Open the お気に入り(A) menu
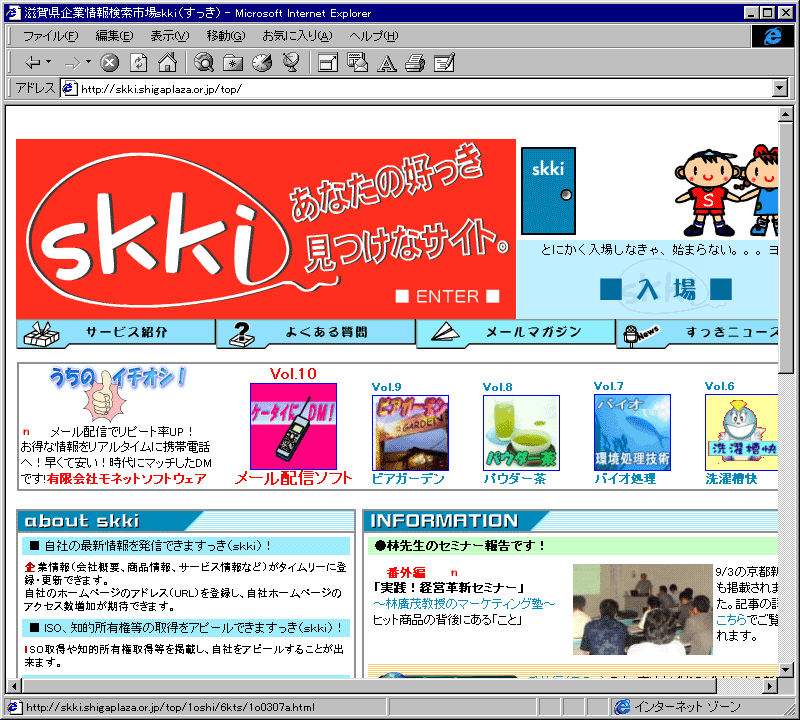This screenshot has width=800, height=720. tap(297, 36)
